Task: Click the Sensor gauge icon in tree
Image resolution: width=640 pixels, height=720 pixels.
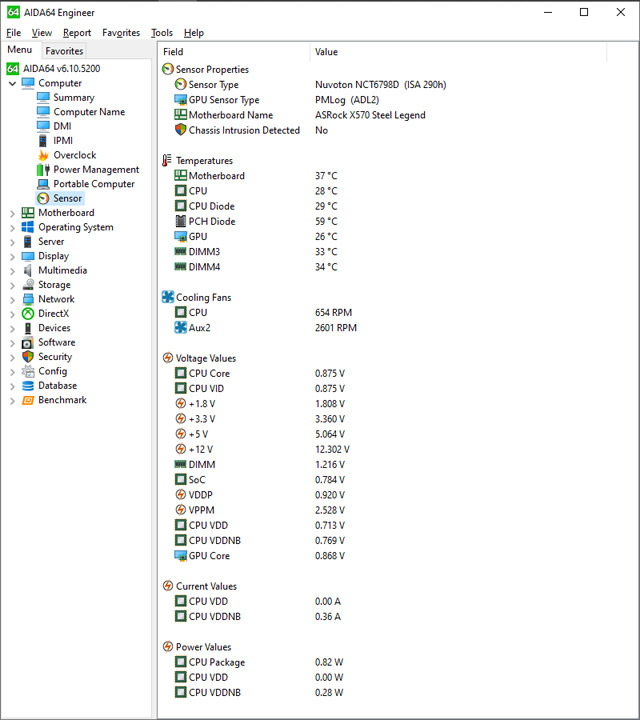Action: (x=43, y=198)
